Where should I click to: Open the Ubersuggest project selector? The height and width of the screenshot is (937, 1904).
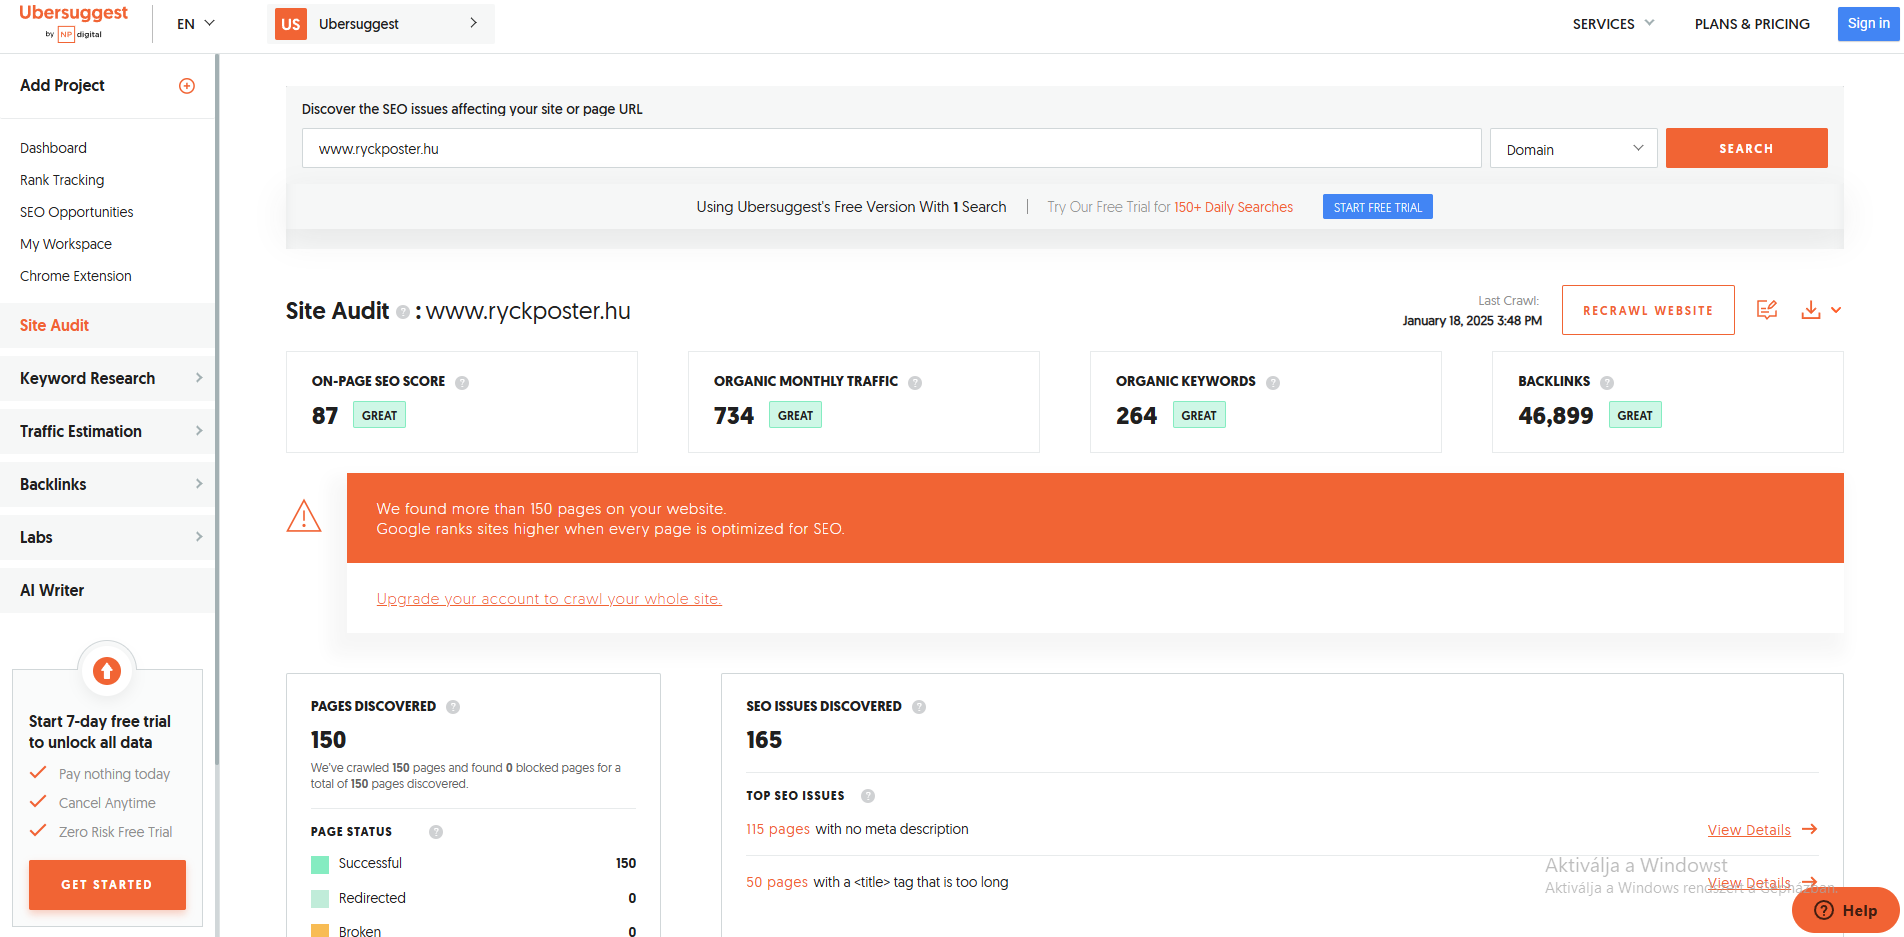point(381,24)
